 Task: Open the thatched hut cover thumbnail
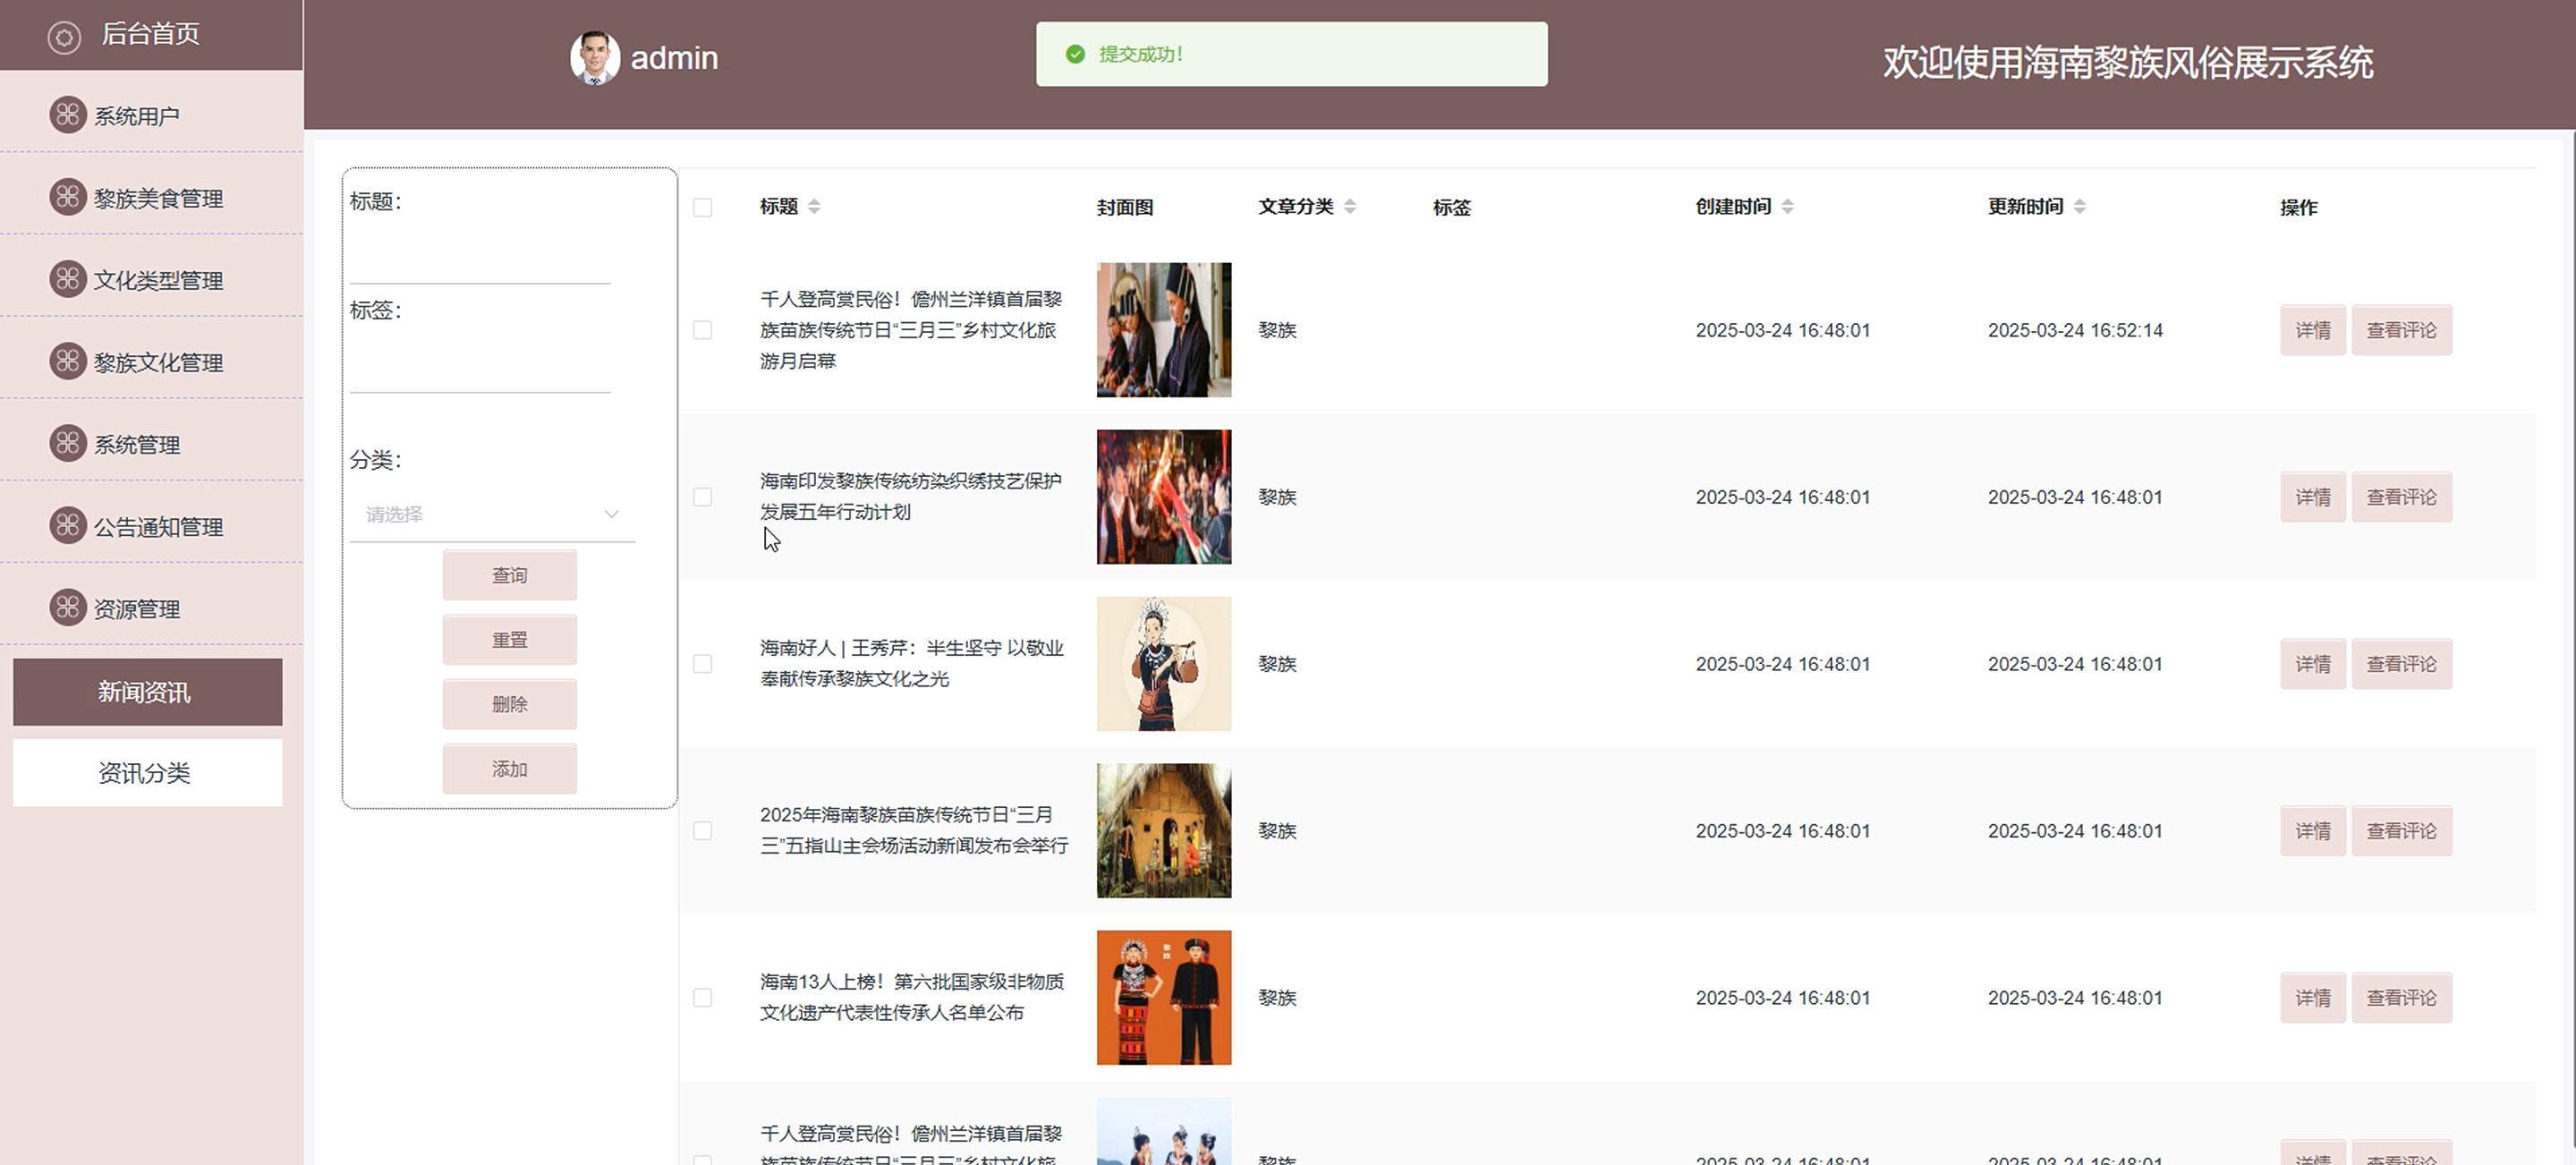pos(1163,831)
